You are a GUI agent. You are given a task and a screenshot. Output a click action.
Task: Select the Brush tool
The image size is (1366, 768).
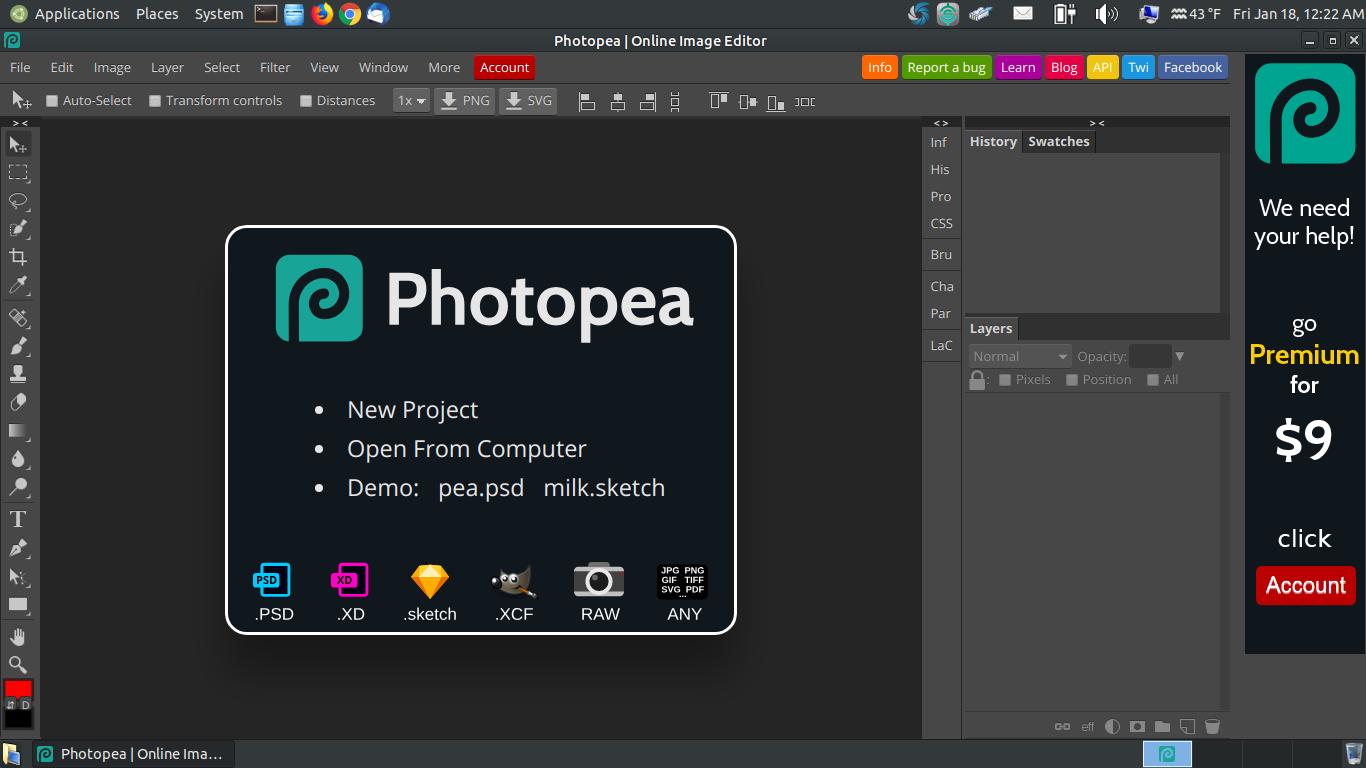tap(18, 346)
